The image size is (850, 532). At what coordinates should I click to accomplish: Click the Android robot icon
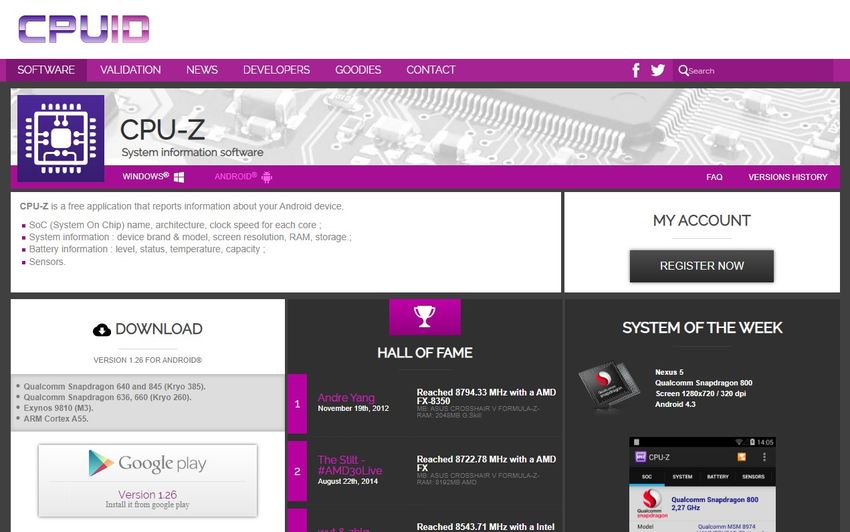point(267,177)
